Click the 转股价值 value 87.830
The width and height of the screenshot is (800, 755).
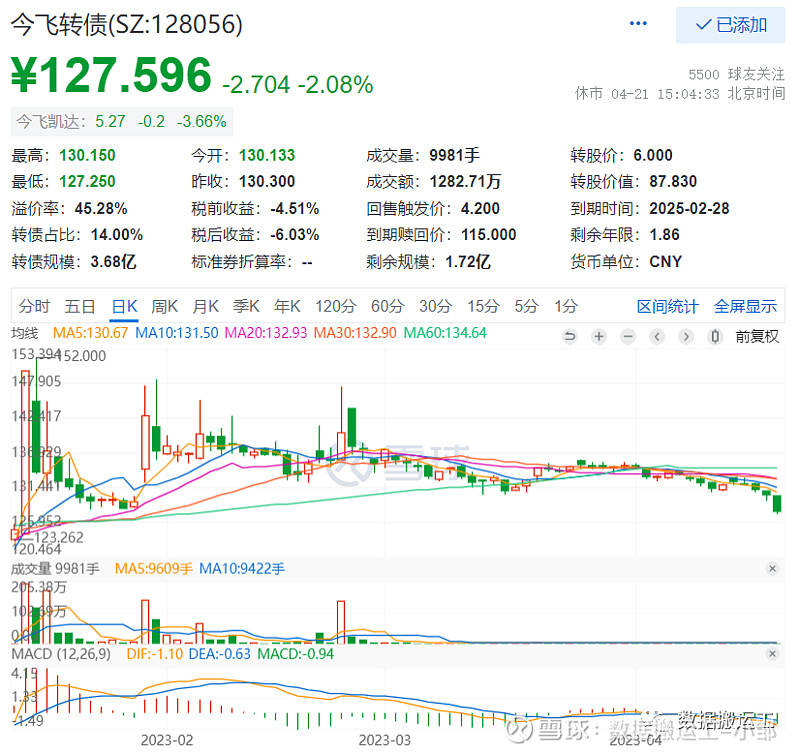(673, 182)
